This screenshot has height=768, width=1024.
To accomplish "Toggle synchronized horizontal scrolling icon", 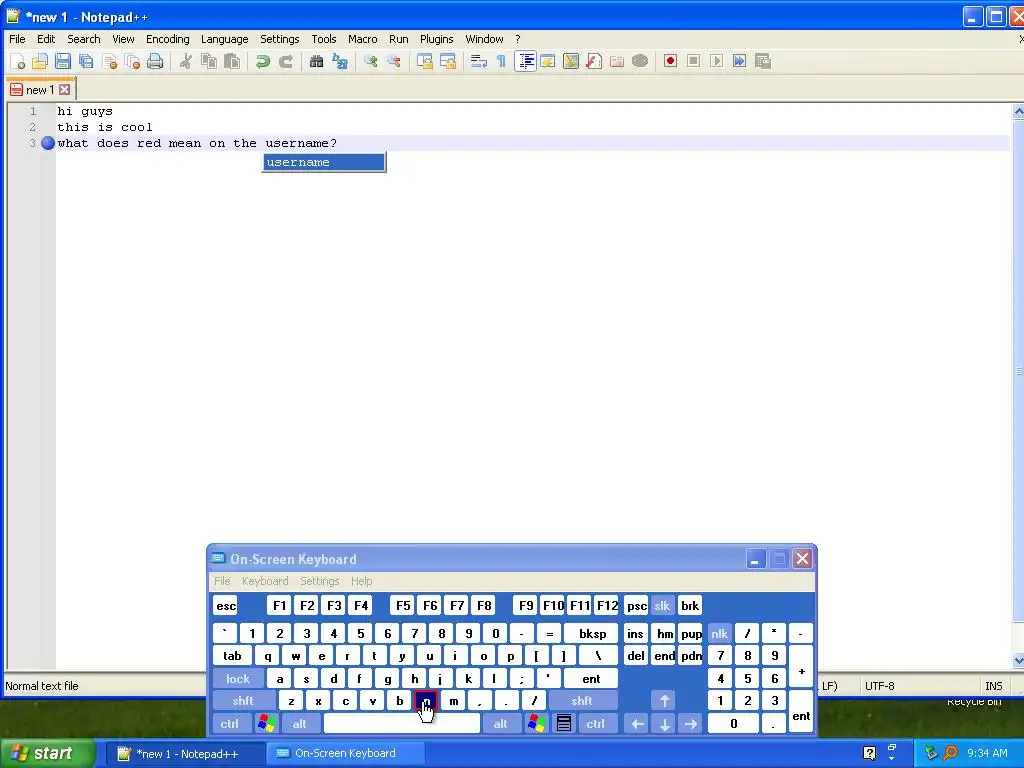I will coord(448,61).
